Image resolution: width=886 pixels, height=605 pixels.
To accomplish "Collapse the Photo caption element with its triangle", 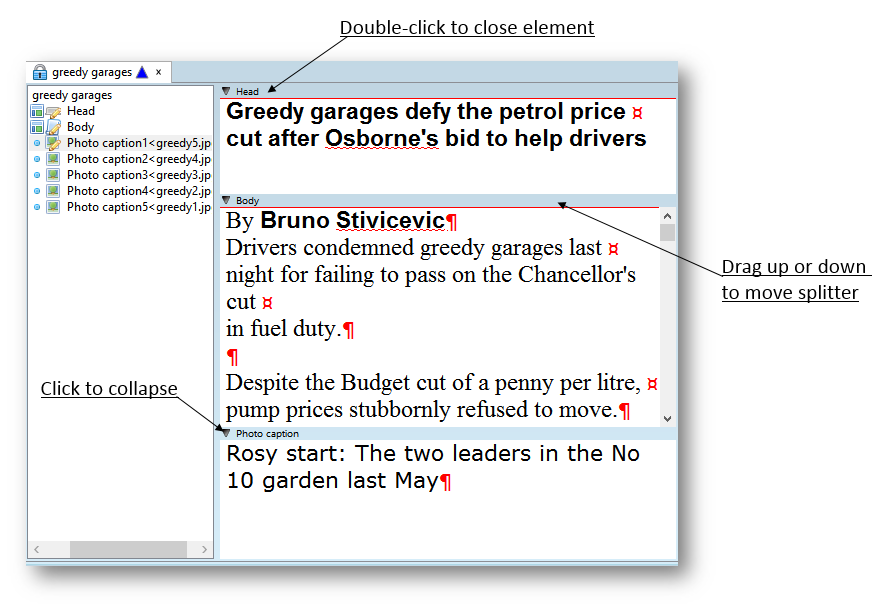I will 226,433.
